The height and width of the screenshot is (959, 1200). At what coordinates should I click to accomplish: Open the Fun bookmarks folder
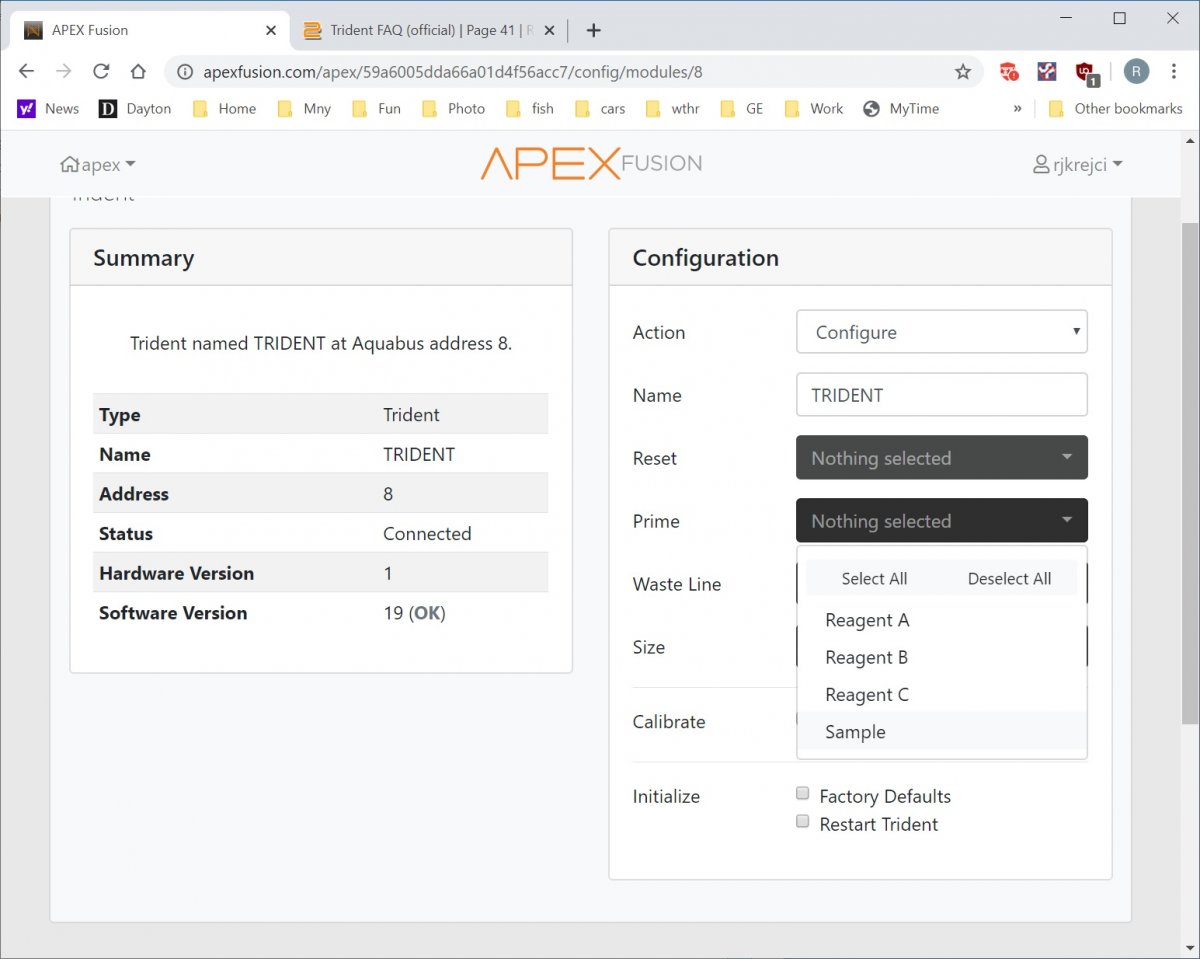(x=377, y=108)
